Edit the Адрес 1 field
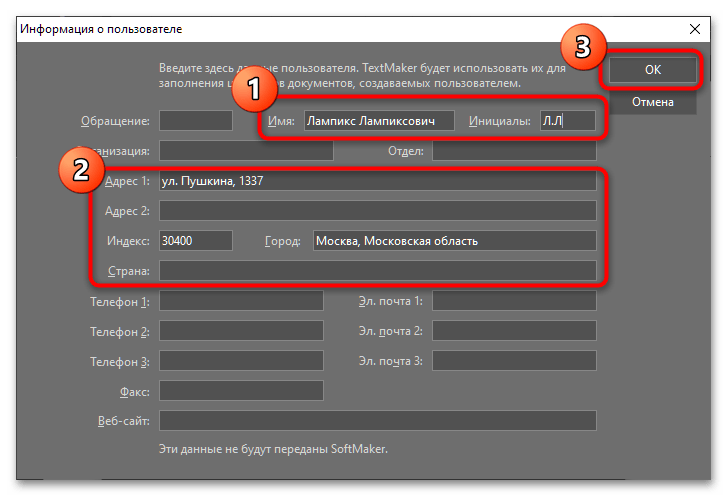This screenshot has width=727, height=496. click(377, 181)
